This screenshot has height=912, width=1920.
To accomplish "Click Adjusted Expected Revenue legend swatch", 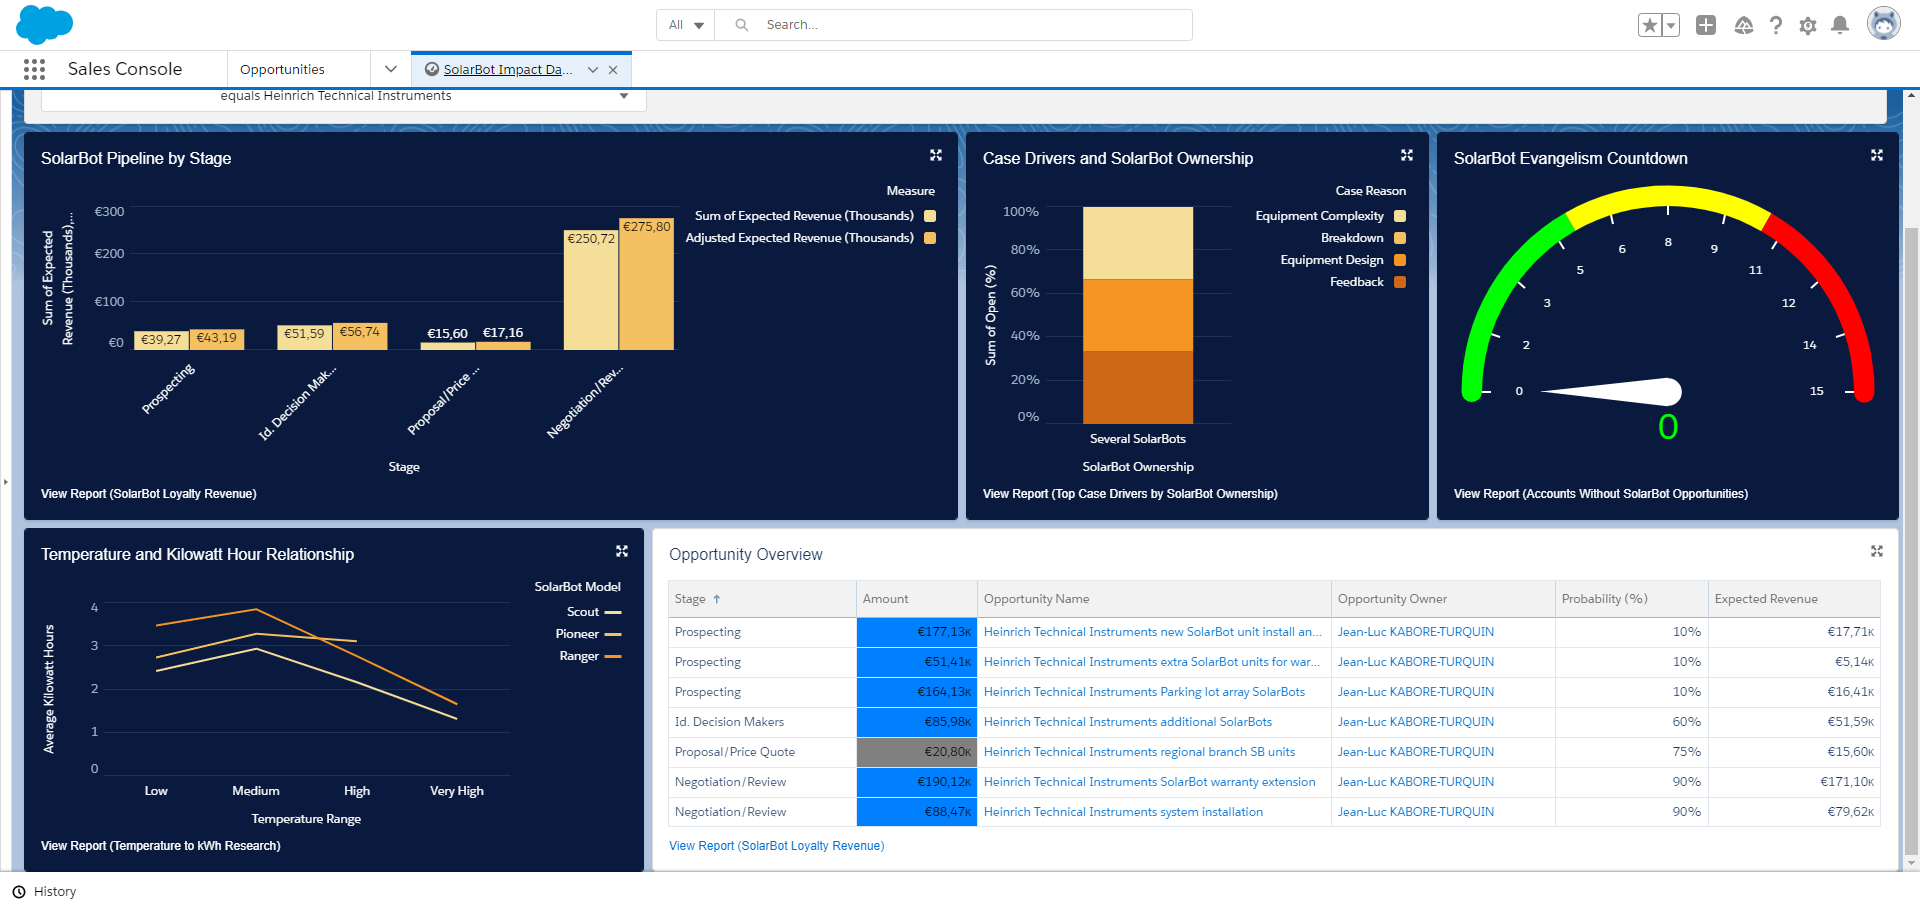I will 930,238.
